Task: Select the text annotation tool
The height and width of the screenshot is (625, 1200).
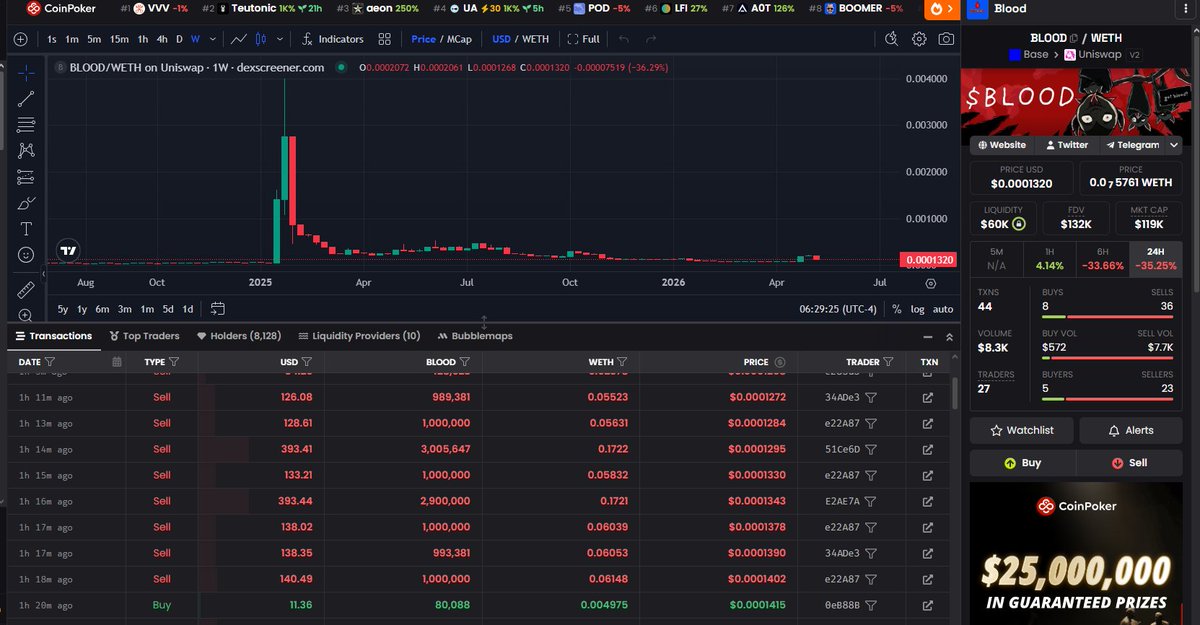Action: click(26, 229)
